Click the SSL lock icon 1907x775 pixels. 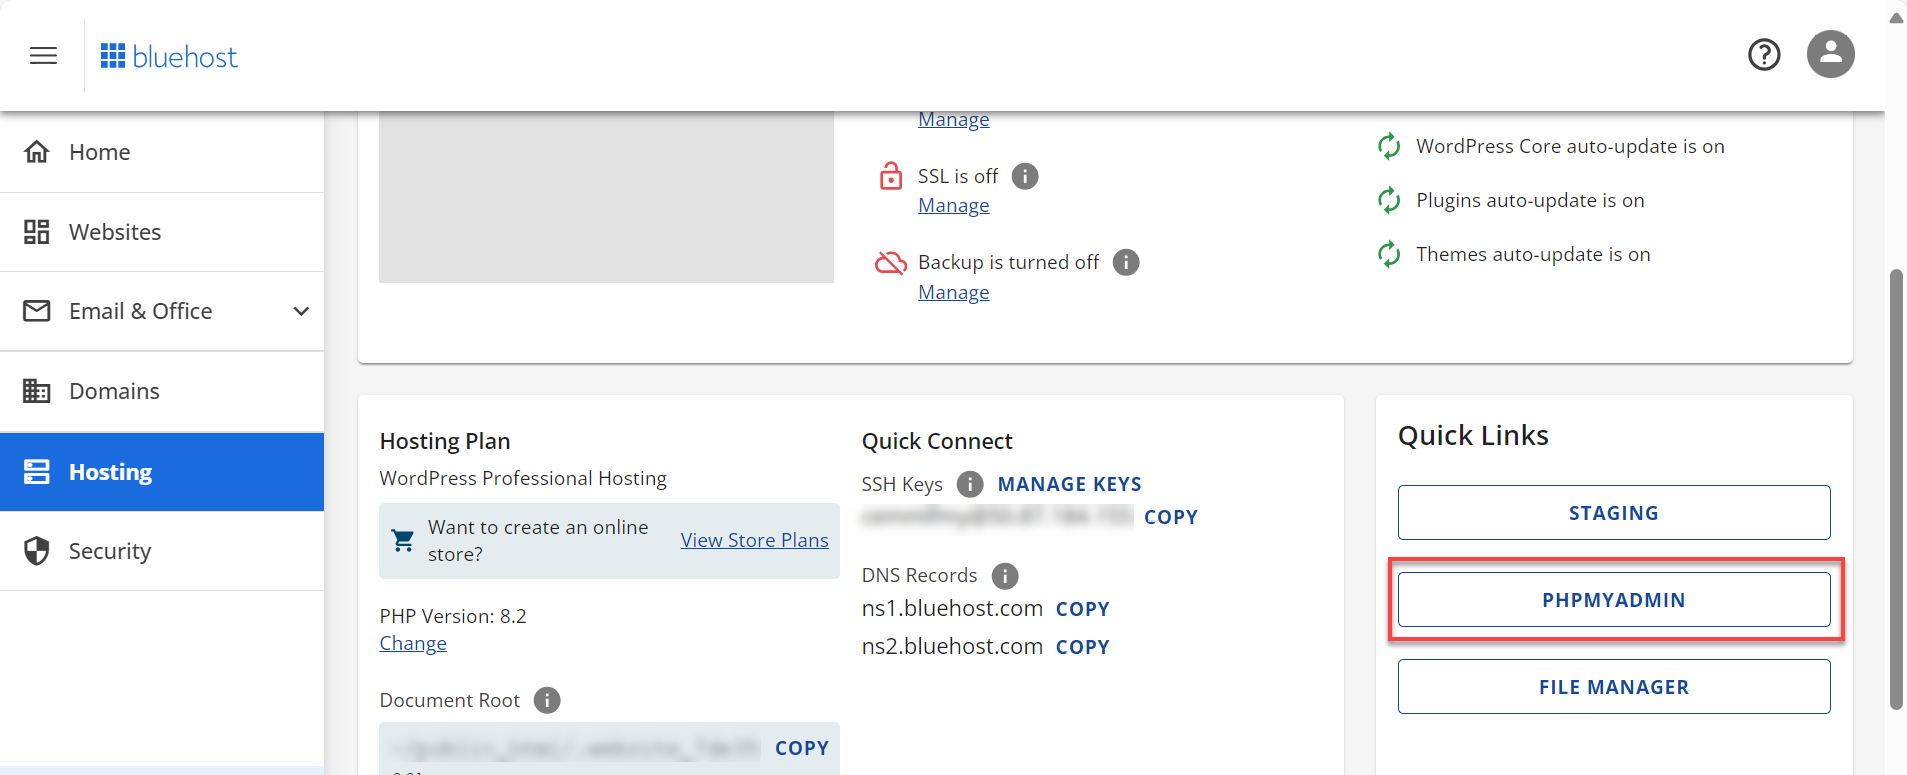tap(891, 176)
